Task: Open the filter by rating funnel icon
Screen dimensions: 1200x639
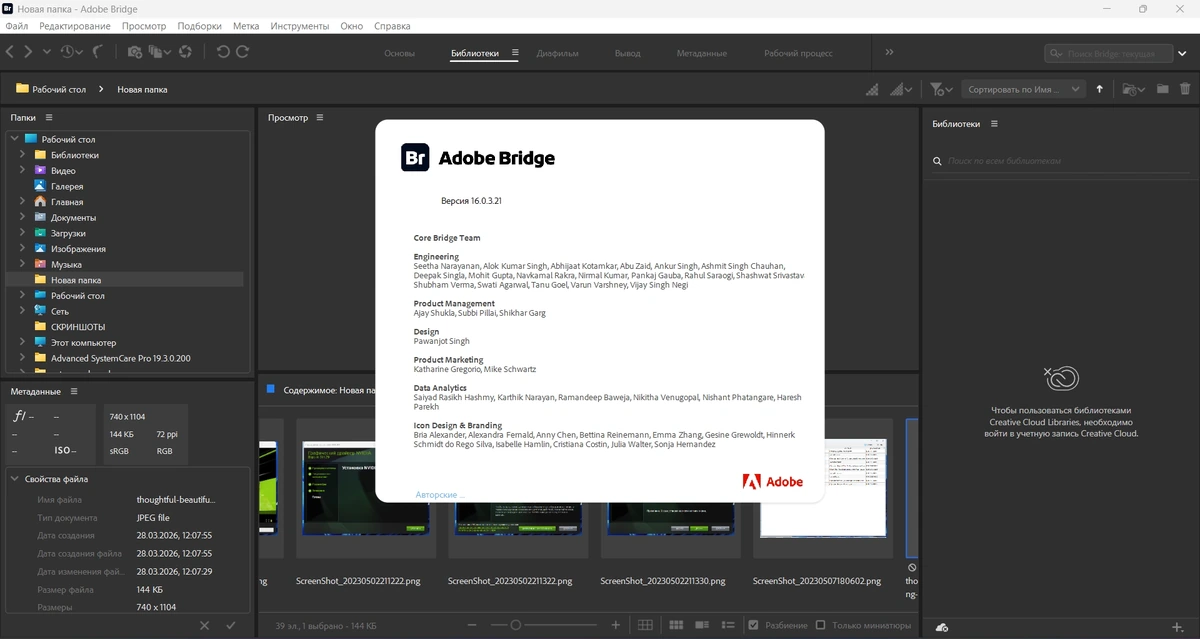Action: point(941,89)
